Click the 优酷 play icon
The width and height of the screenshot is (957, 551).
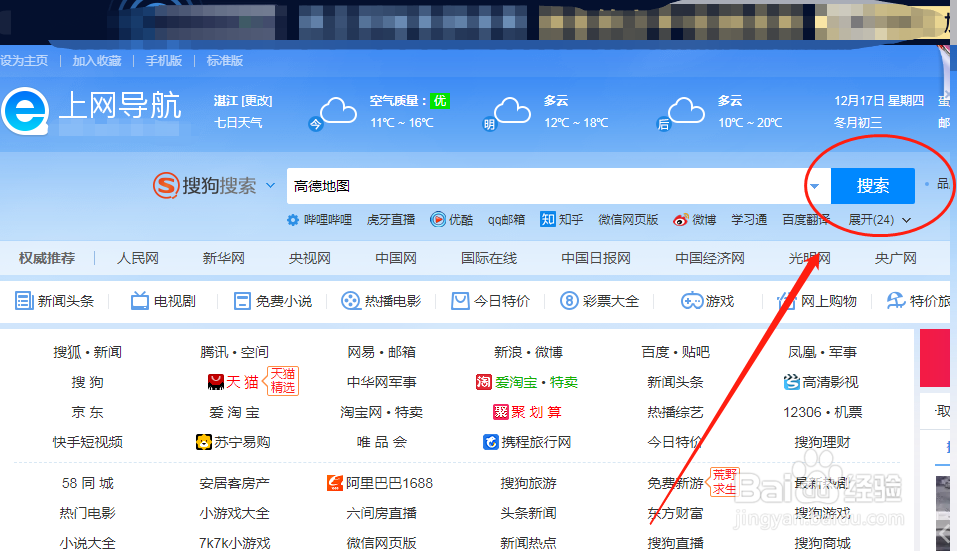tap(438, 220)
